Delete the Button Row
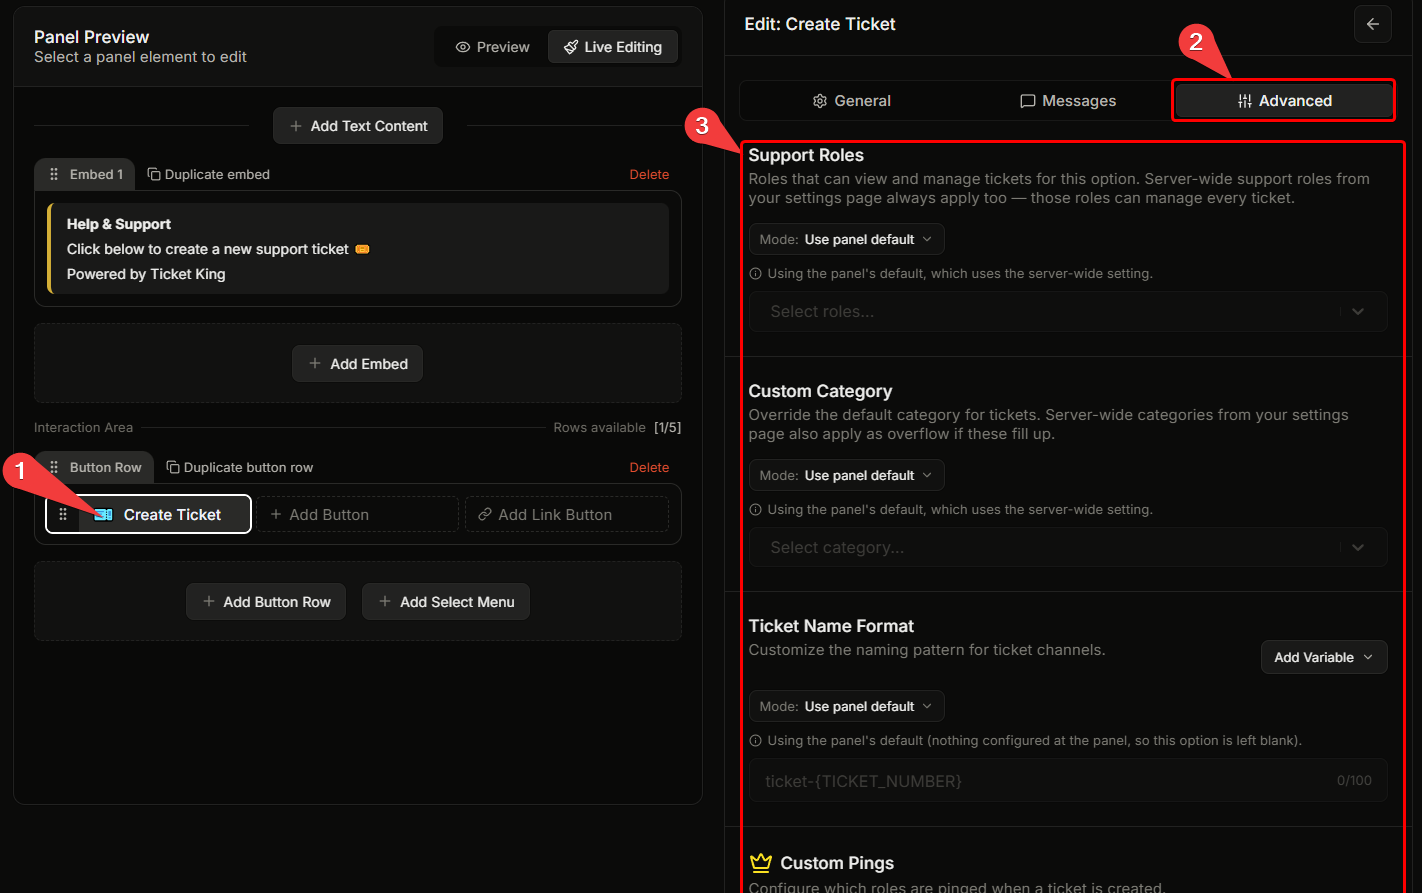Viewport: 1422px width, 893px height. [x=649, y=467]
